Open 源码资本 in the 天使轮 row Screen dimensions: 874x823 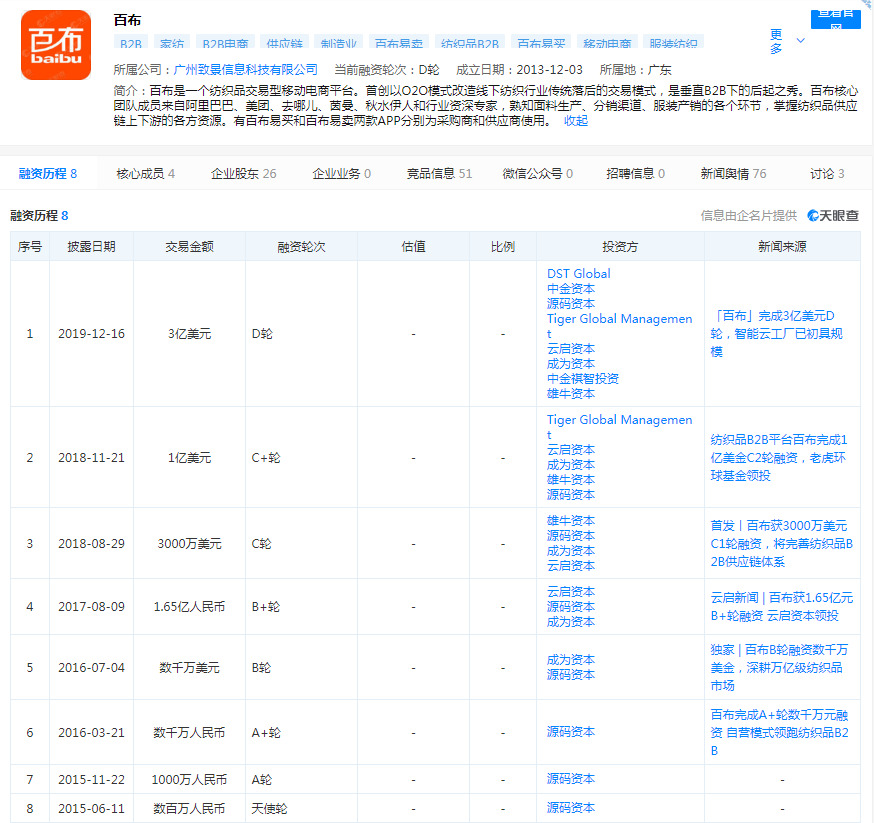[571, 807]
